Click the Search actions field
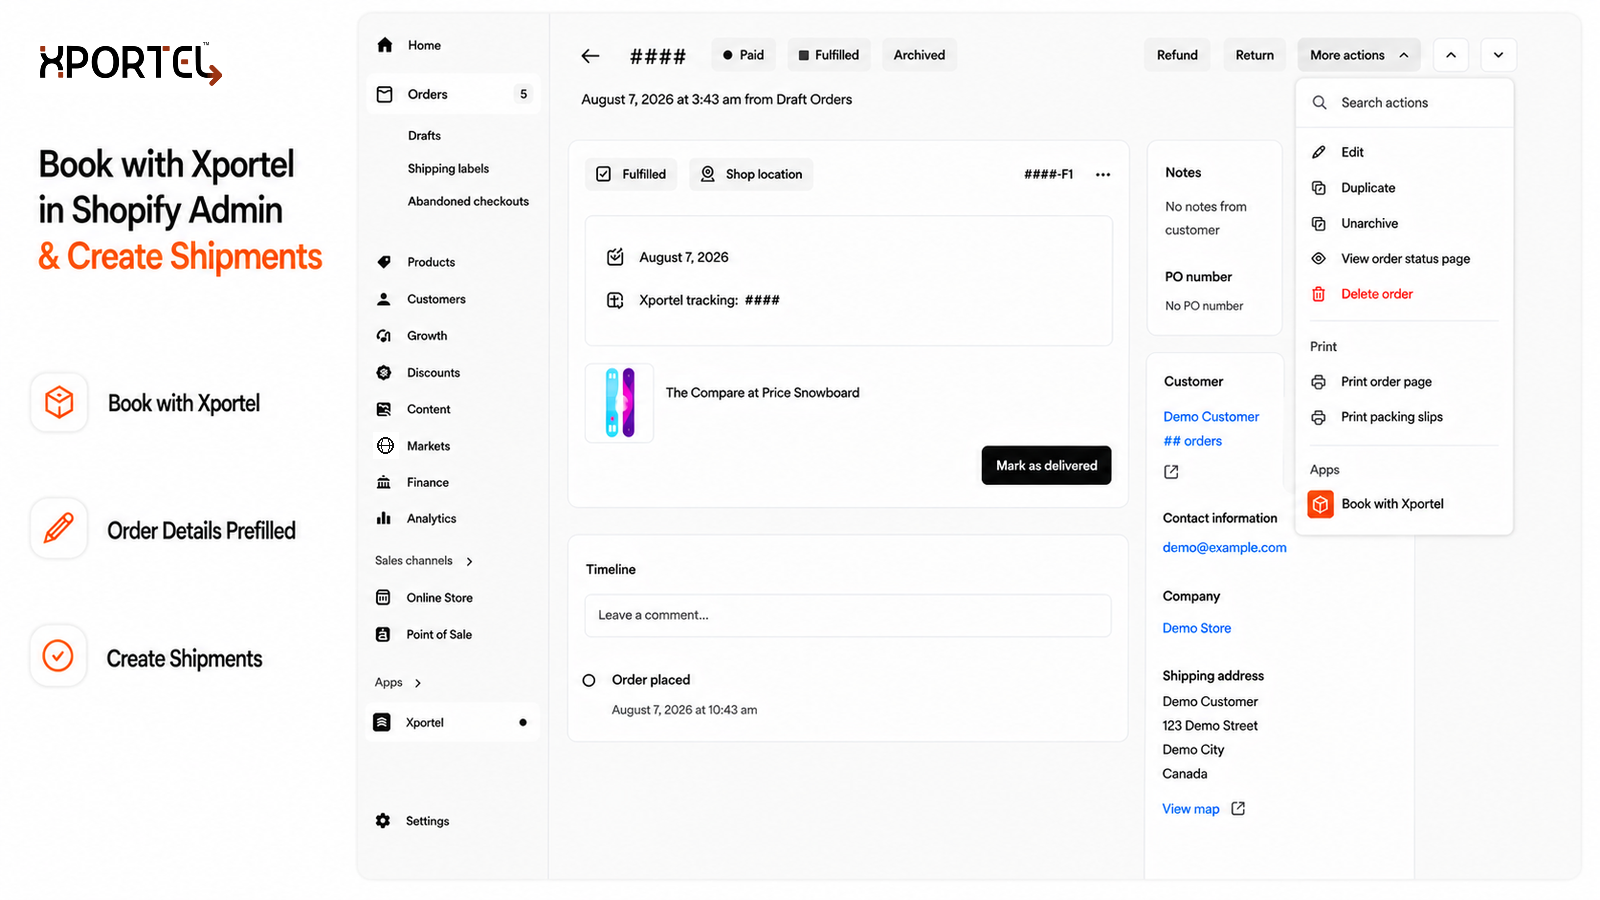The width and height of the screenshot is (1600, 900). (x=1404, y=103)
